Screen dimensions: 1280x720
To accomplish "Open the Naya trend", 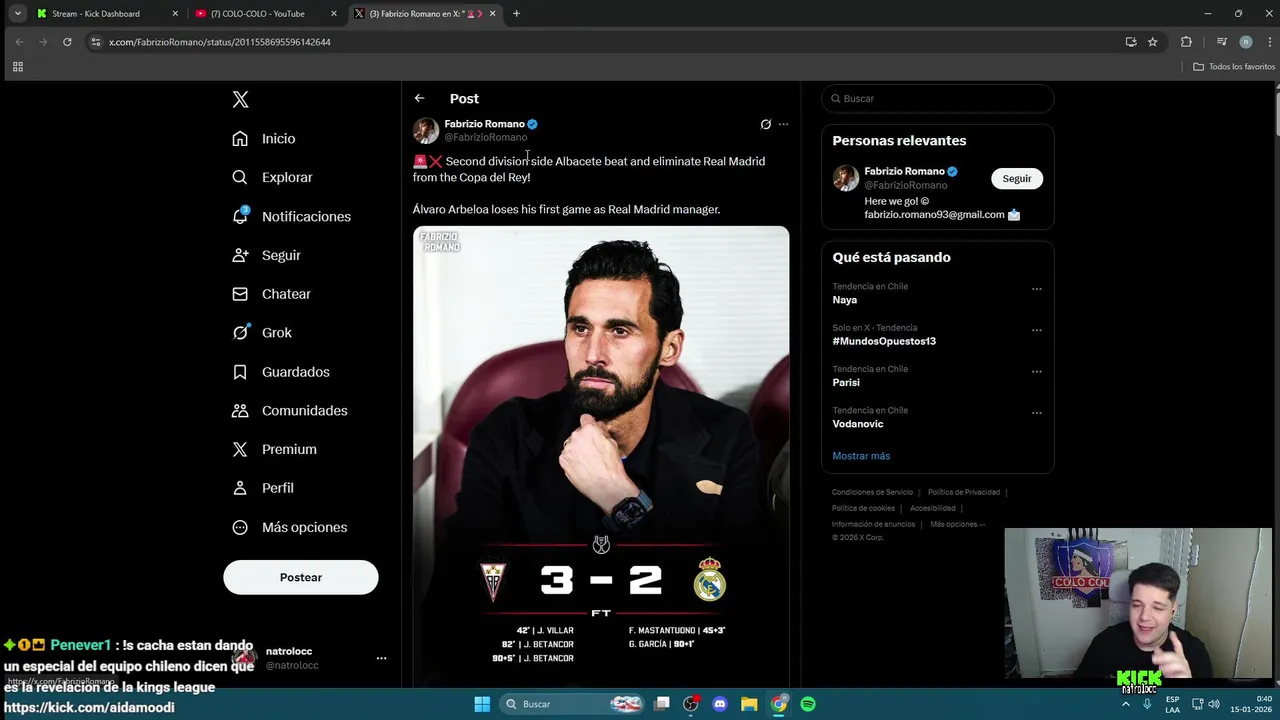I will point(845,300).
